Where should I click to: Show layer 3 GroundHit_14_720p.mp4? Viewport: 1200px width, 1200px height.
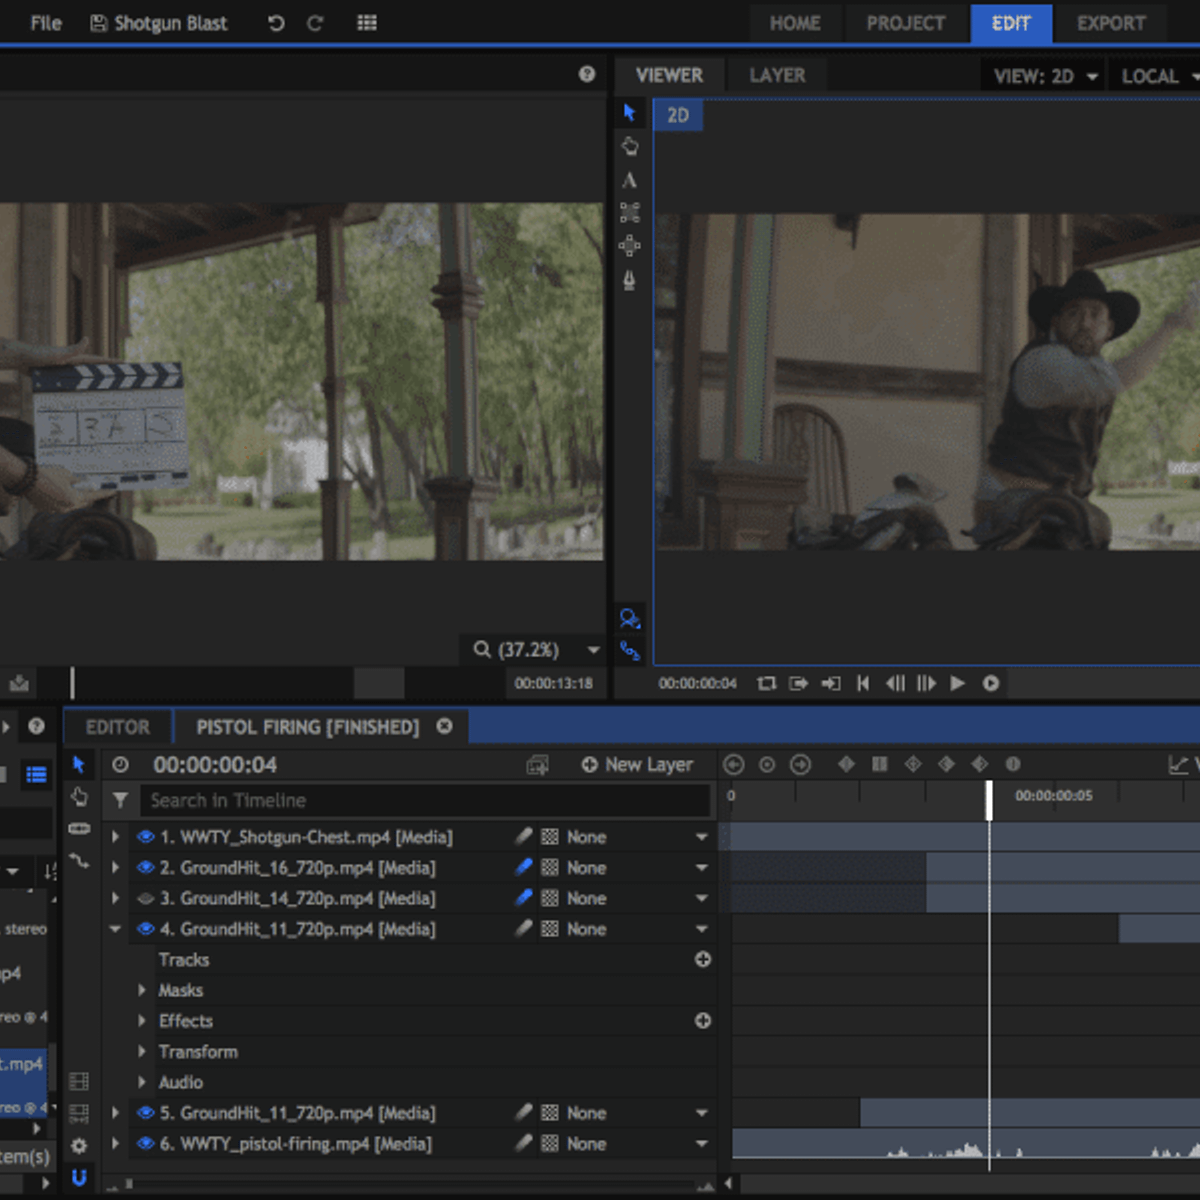coord(145,899)
